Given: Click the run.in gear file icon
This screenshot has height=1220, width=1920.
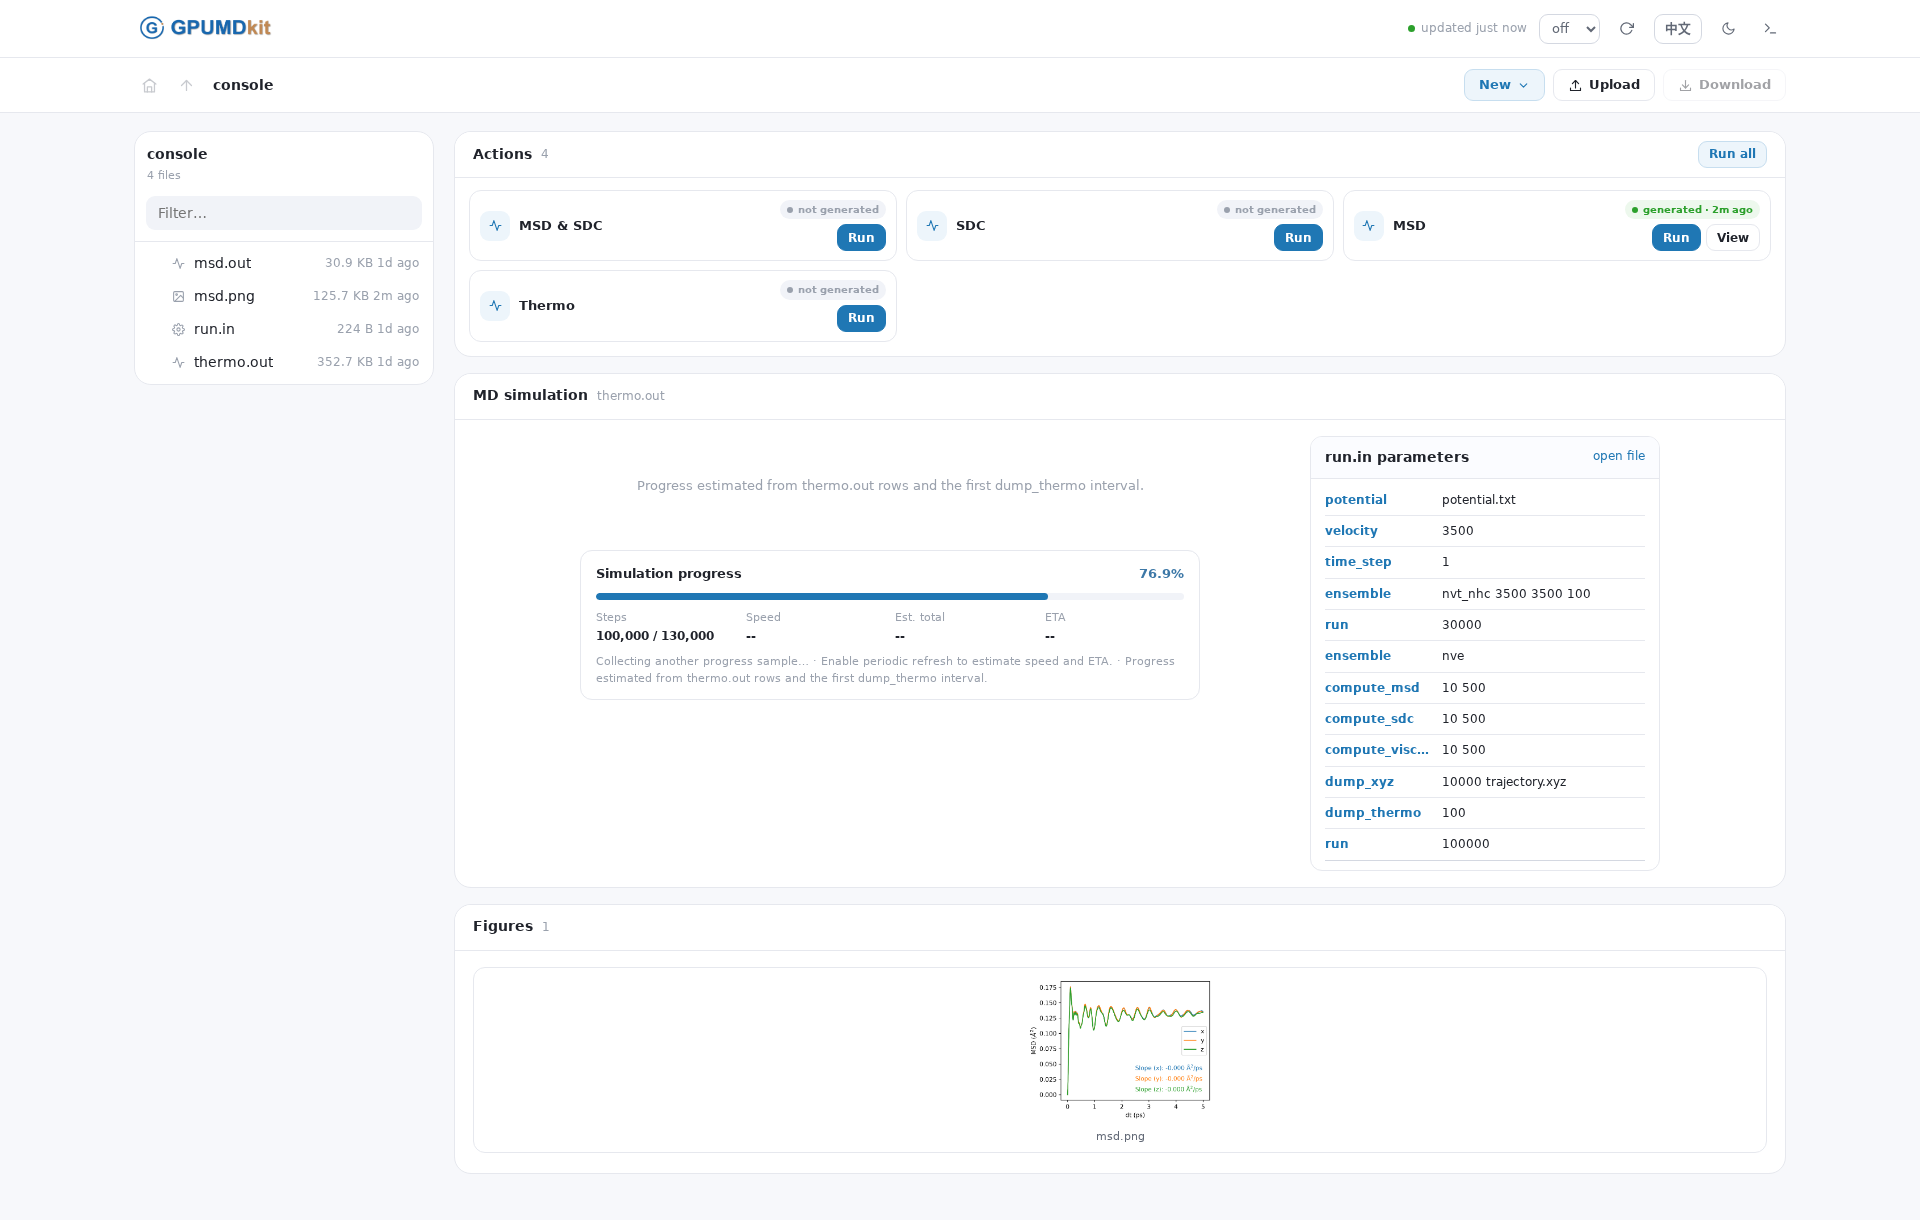Looking at the screenshot, I should click(x=178, y=329).
